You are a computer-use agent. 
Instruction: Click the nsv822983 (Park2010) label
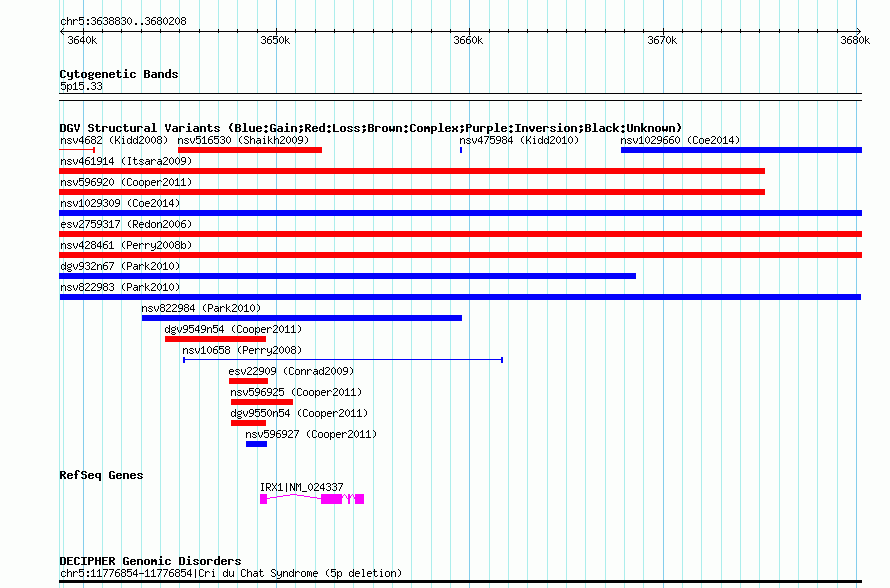pos(120,287)
